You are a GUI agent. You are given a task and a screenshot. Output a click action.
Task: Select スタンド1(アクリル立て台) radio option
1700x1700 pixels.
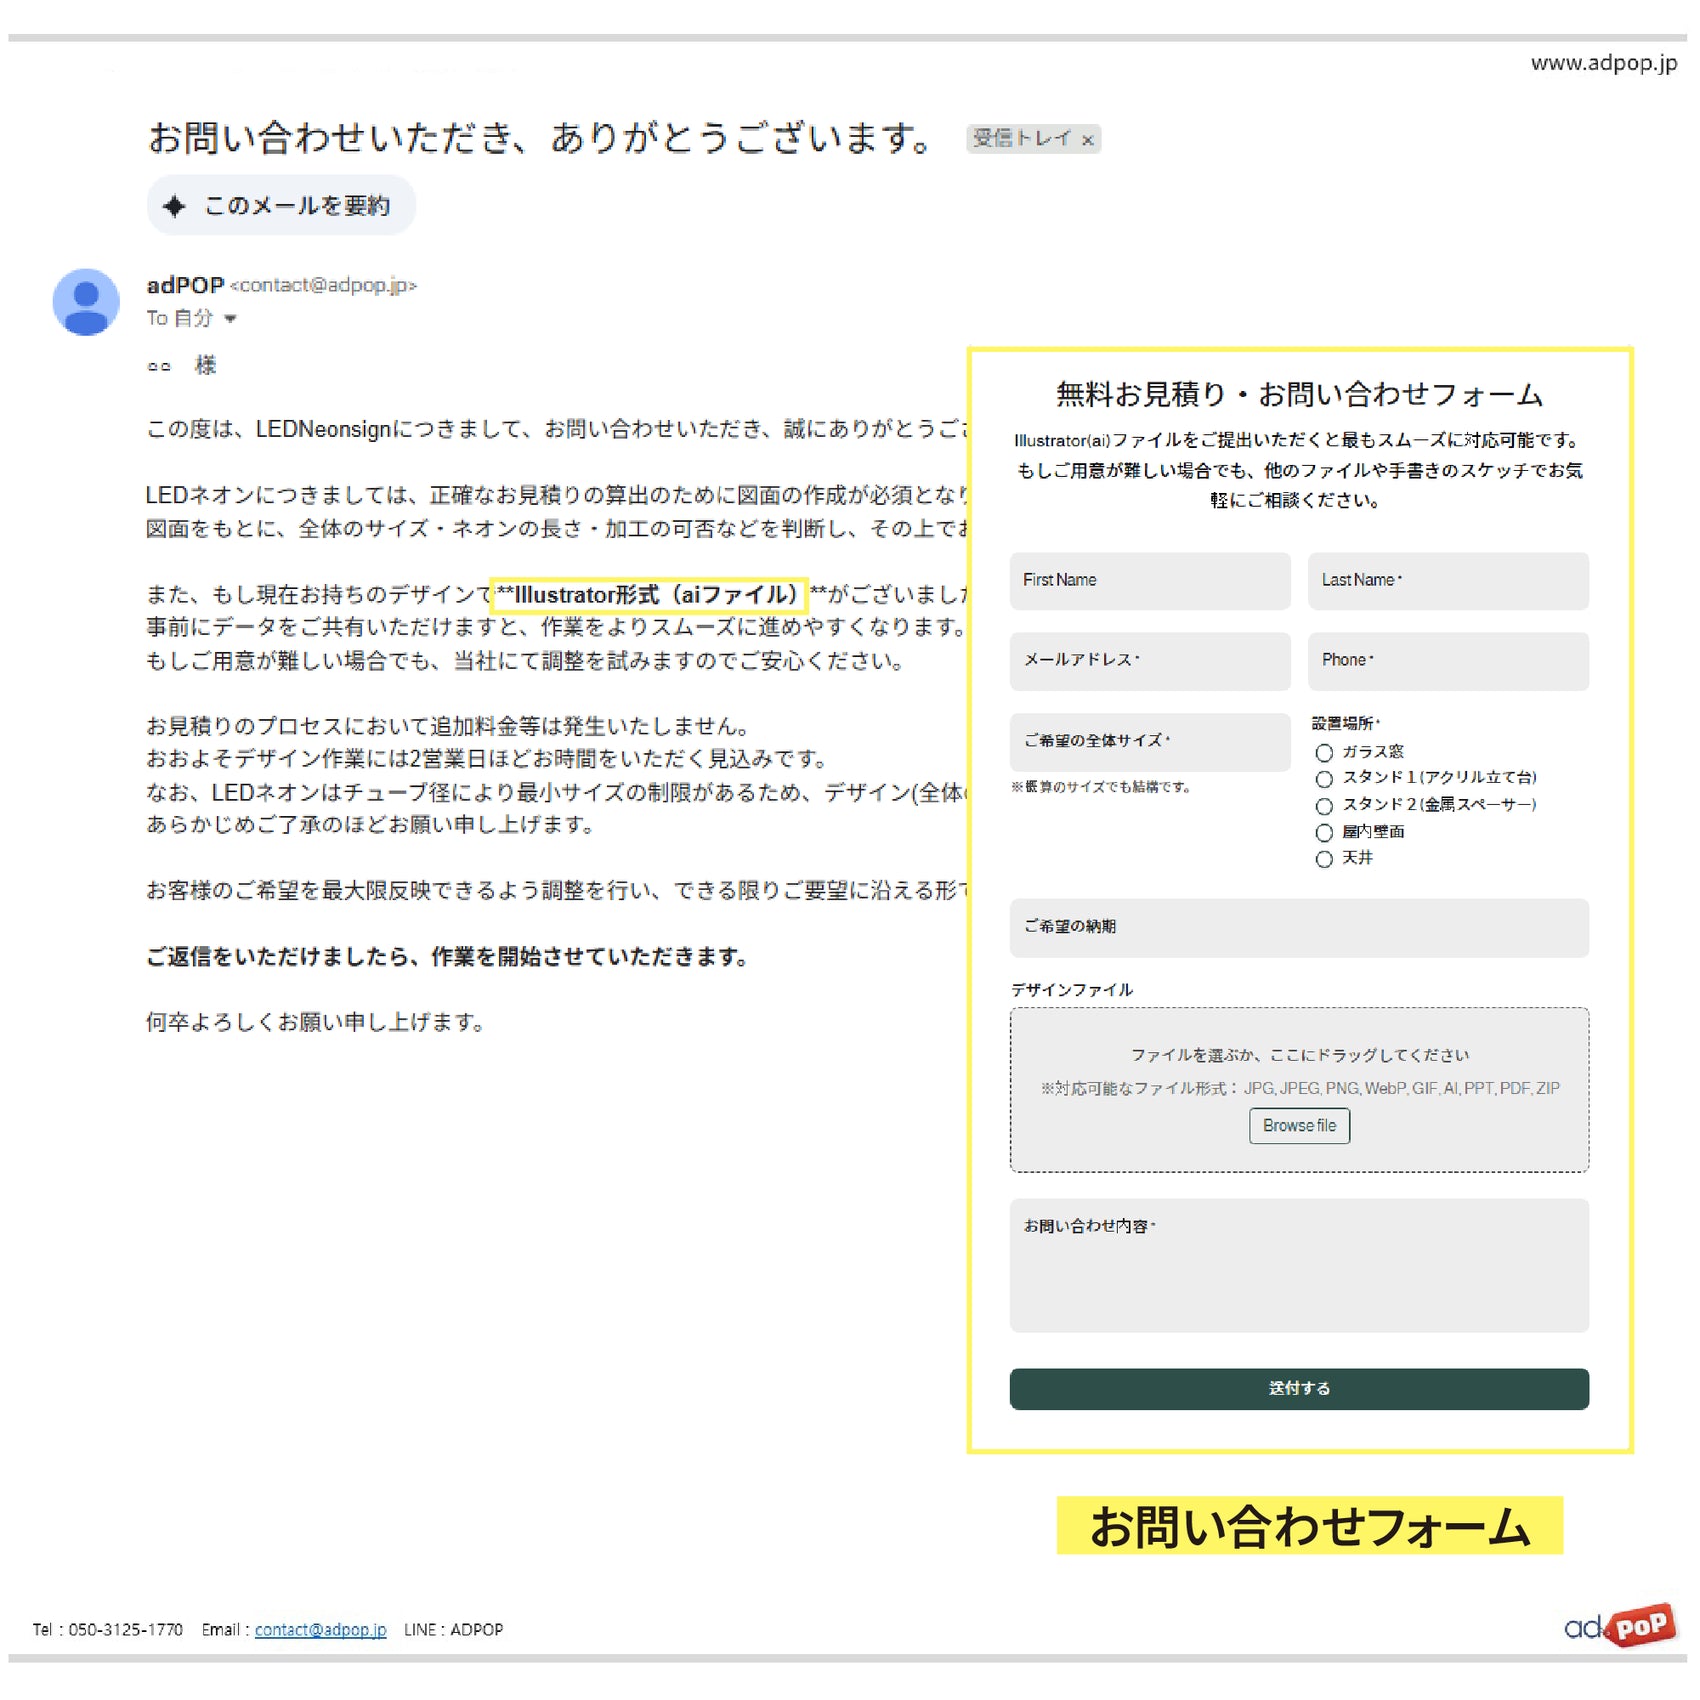point(1324,779)
